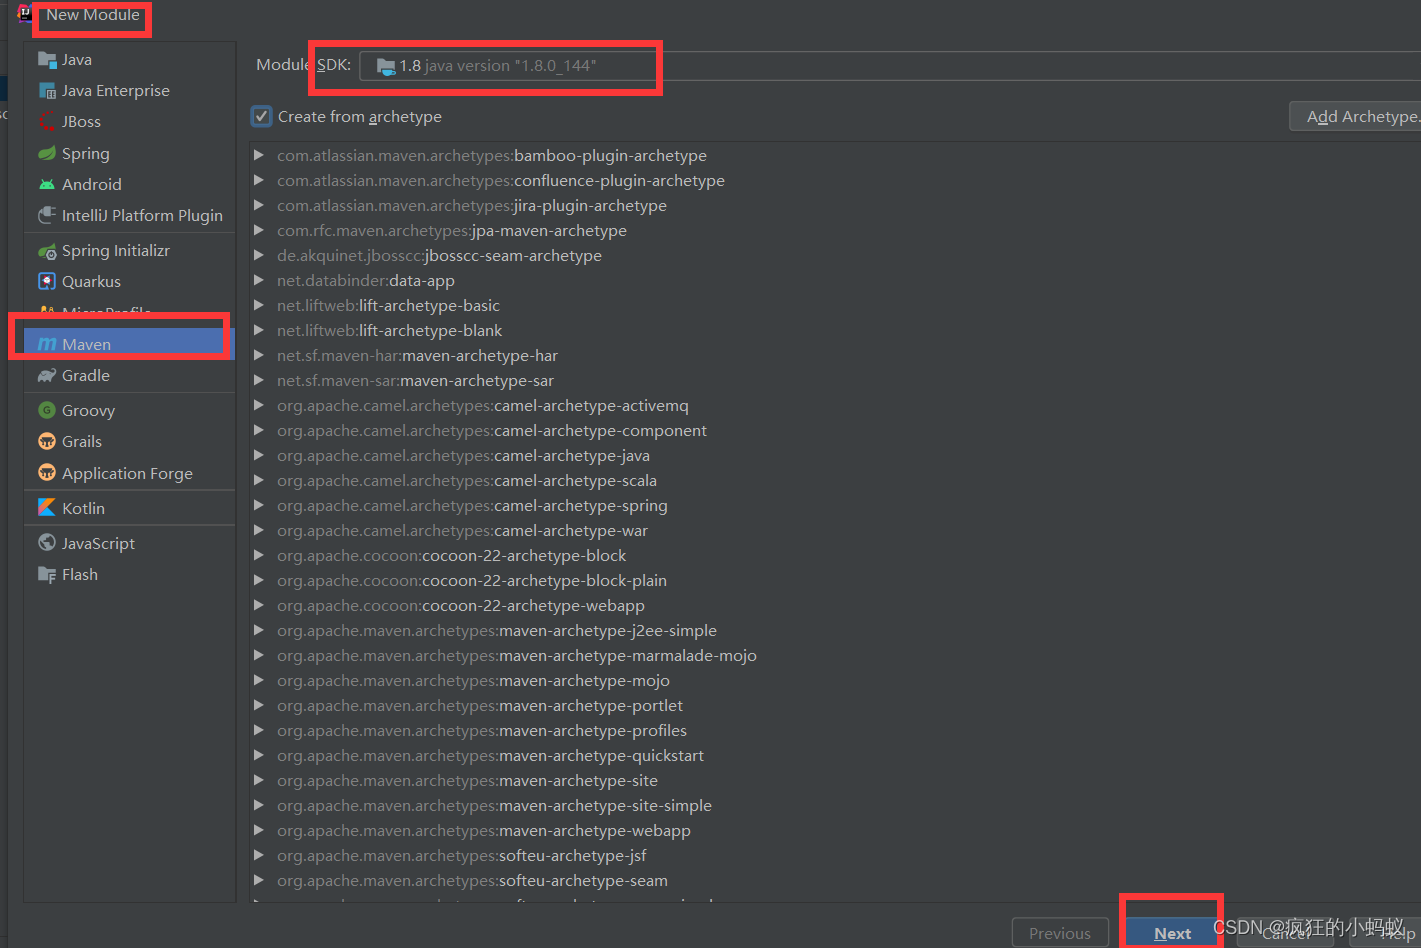Expand lift-archetype-basic node
This screenshot has height=948, width=1421.
pyautogui.click(x=259, y=306)
